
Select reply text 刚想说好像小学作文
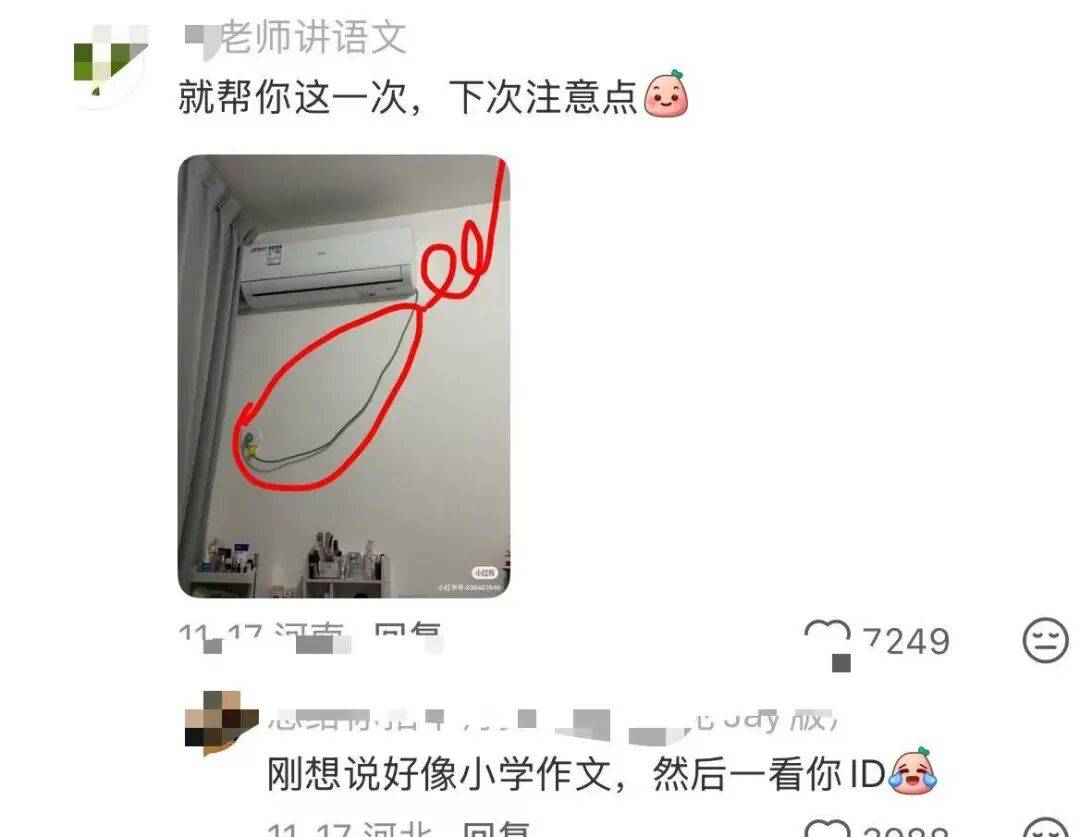(439, 773)
